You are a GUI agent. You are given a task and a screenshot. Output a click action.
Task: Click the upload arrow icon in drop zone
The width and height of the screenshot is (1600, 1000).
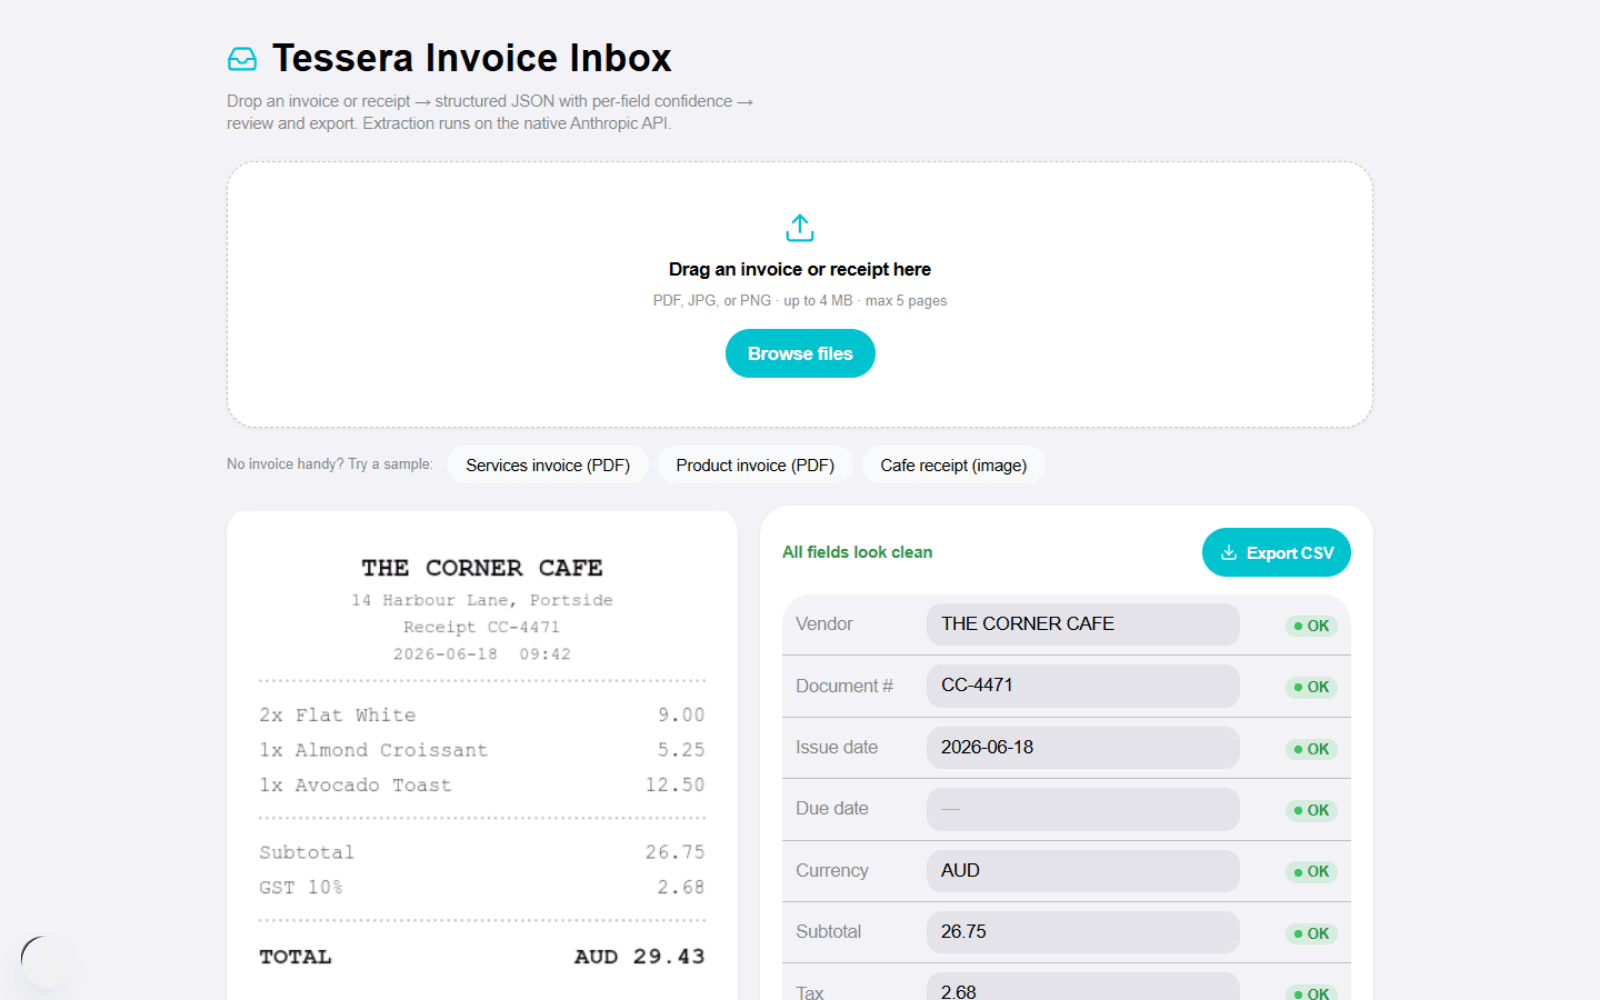(x=800, y=228)
